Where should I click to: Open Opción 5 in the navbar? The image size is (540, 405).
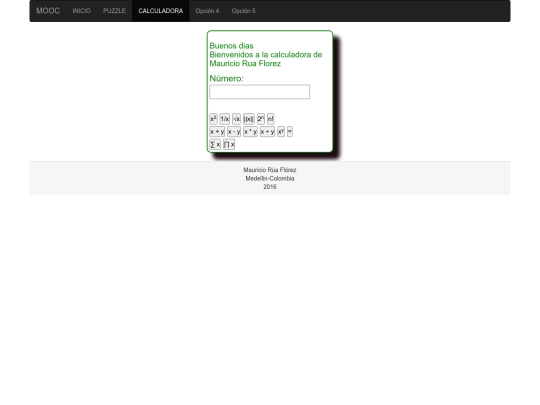243,11
